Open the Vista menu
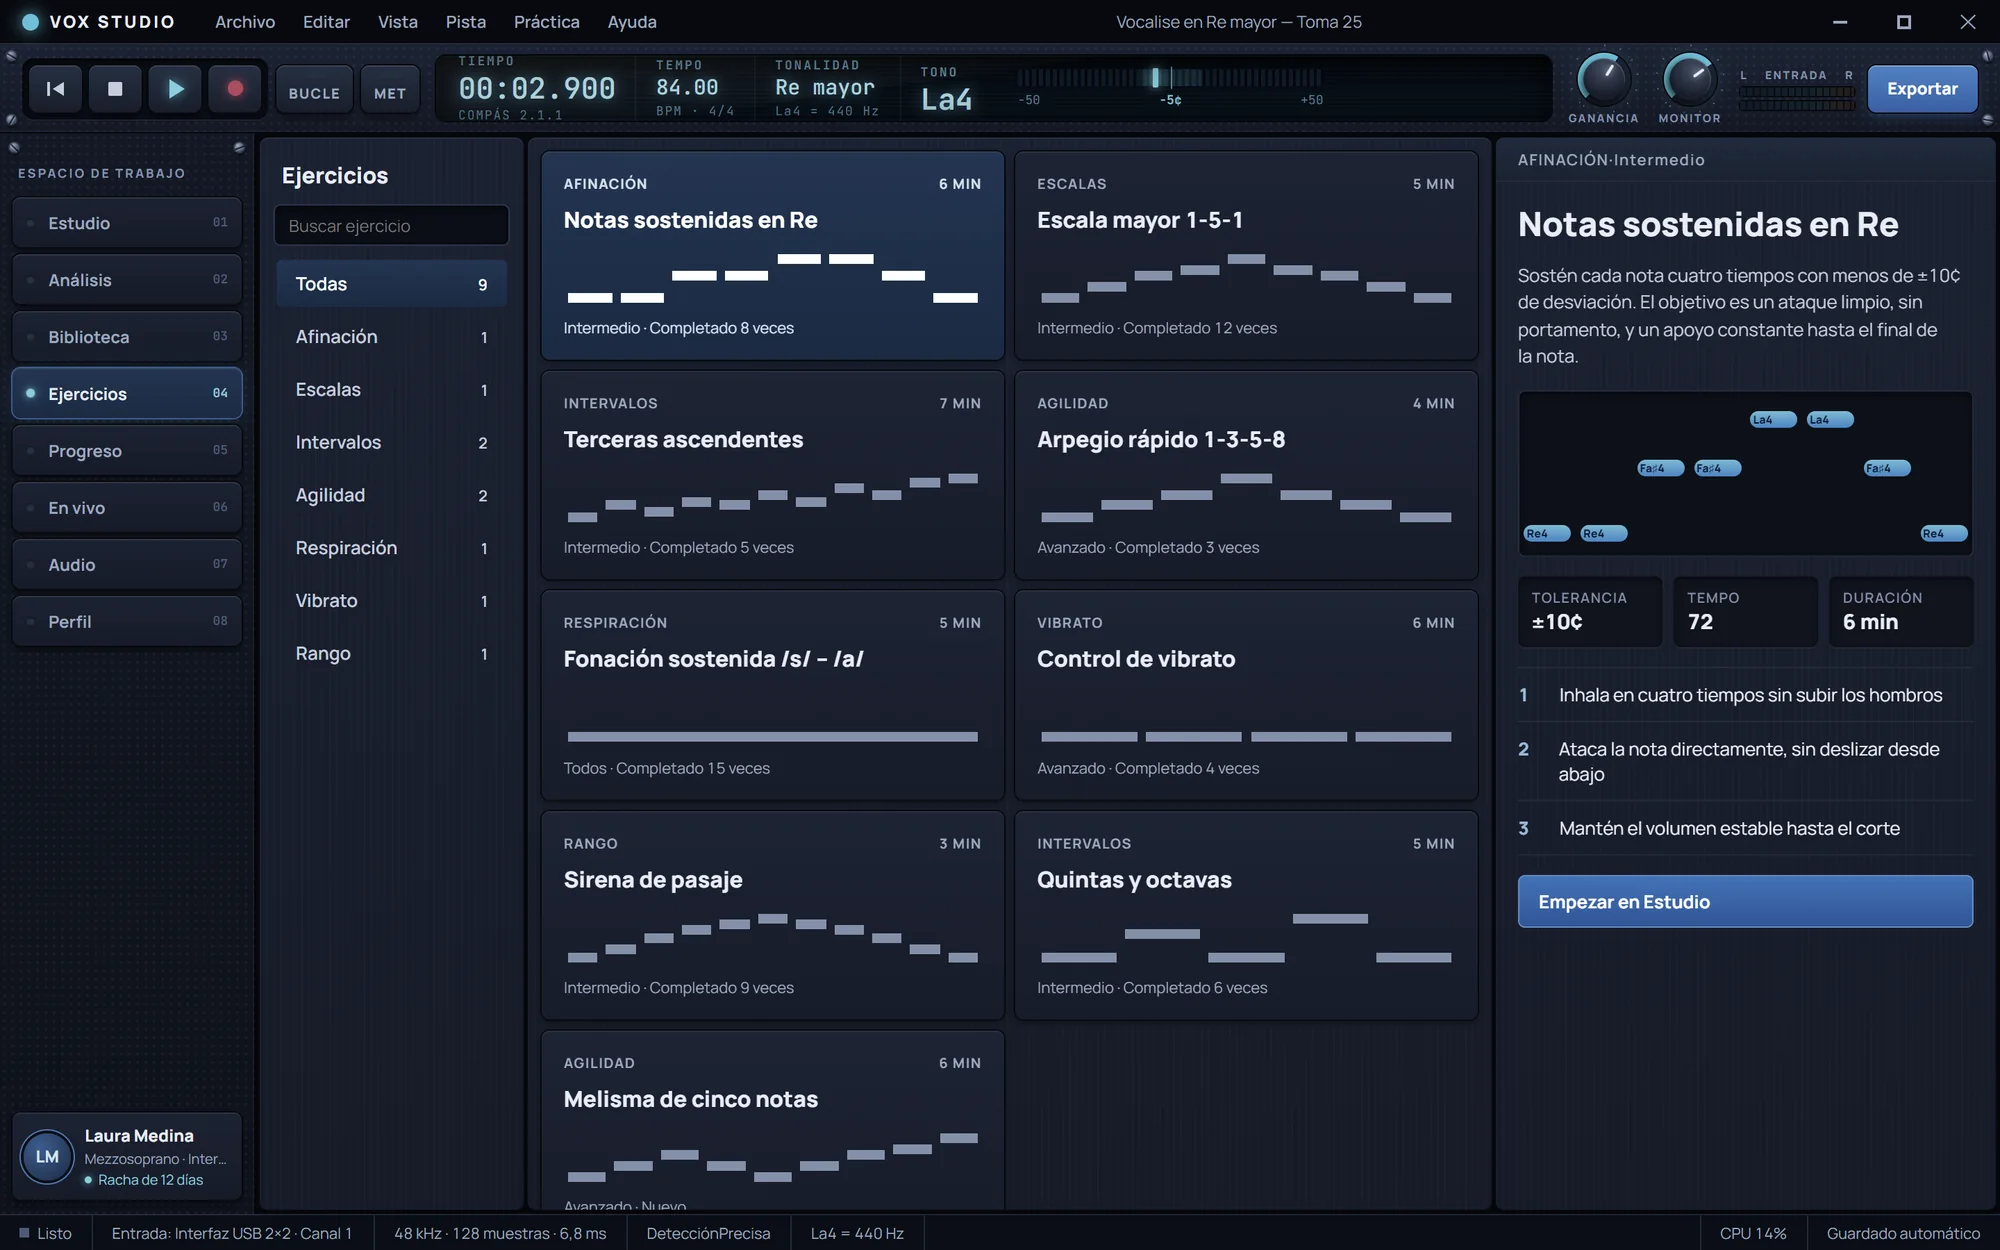Image resolution: width=2000 pixels, height=1250 pixels. (x=398, y=22)
